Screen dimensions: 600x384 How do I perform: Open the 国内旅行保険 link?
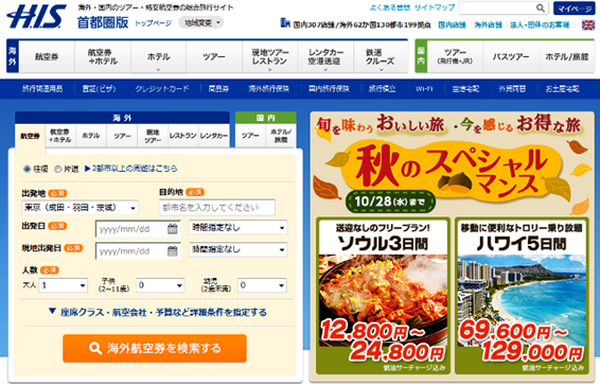tap(329, 89)
